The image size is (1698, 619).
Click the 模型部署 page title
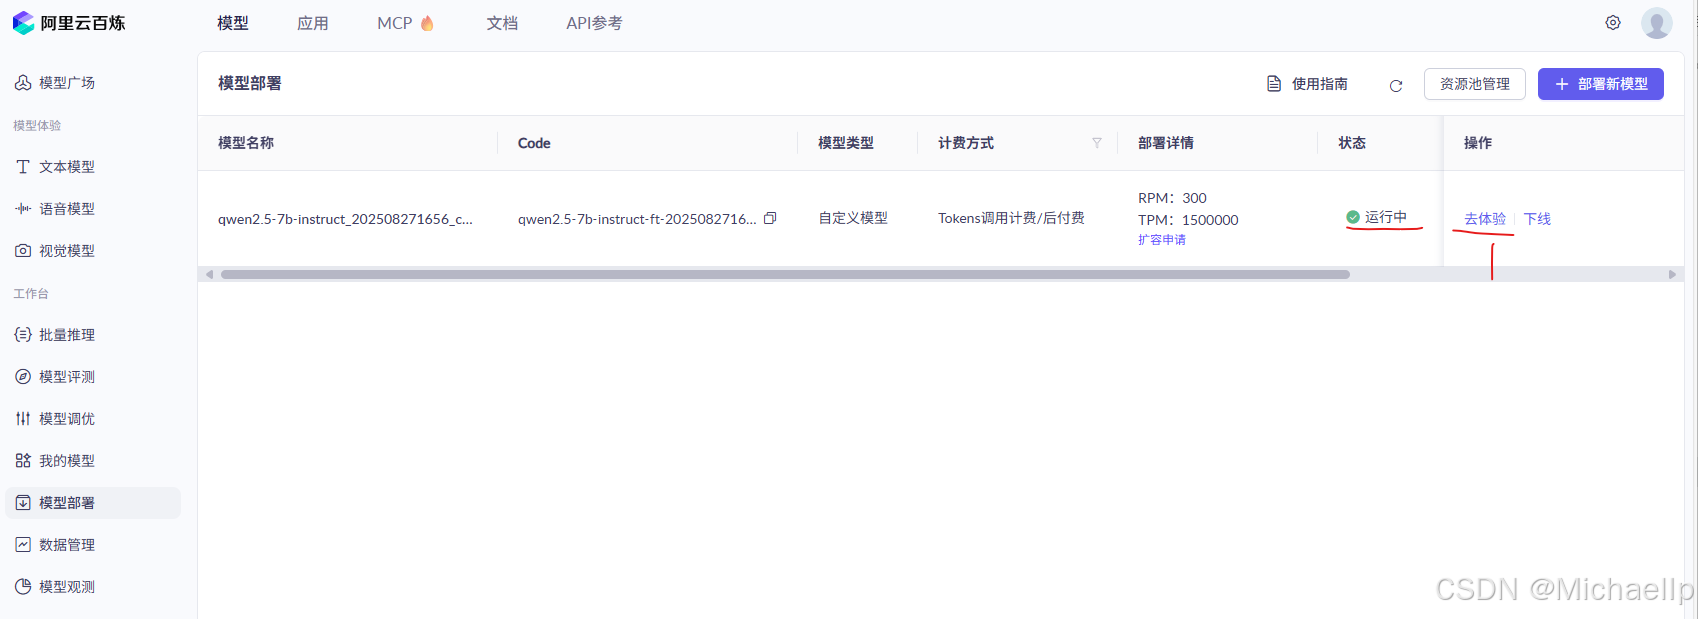click(250, 83)
